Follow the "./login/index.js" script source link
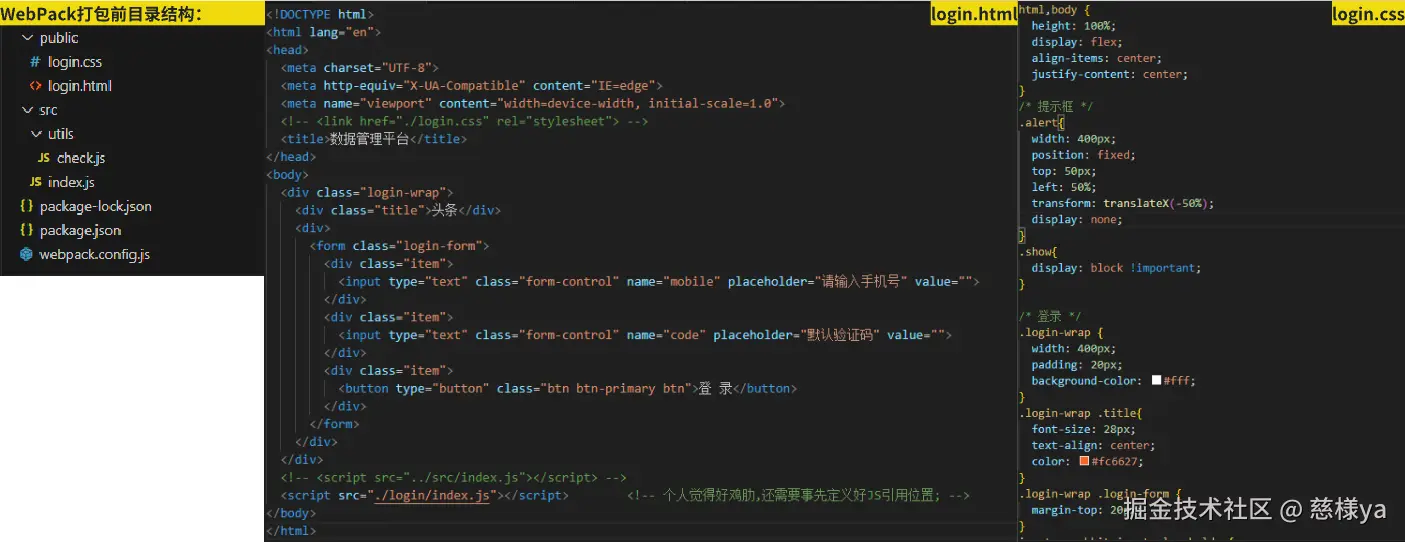This screenshot has height=542, width=1405. tap(431, 495)
